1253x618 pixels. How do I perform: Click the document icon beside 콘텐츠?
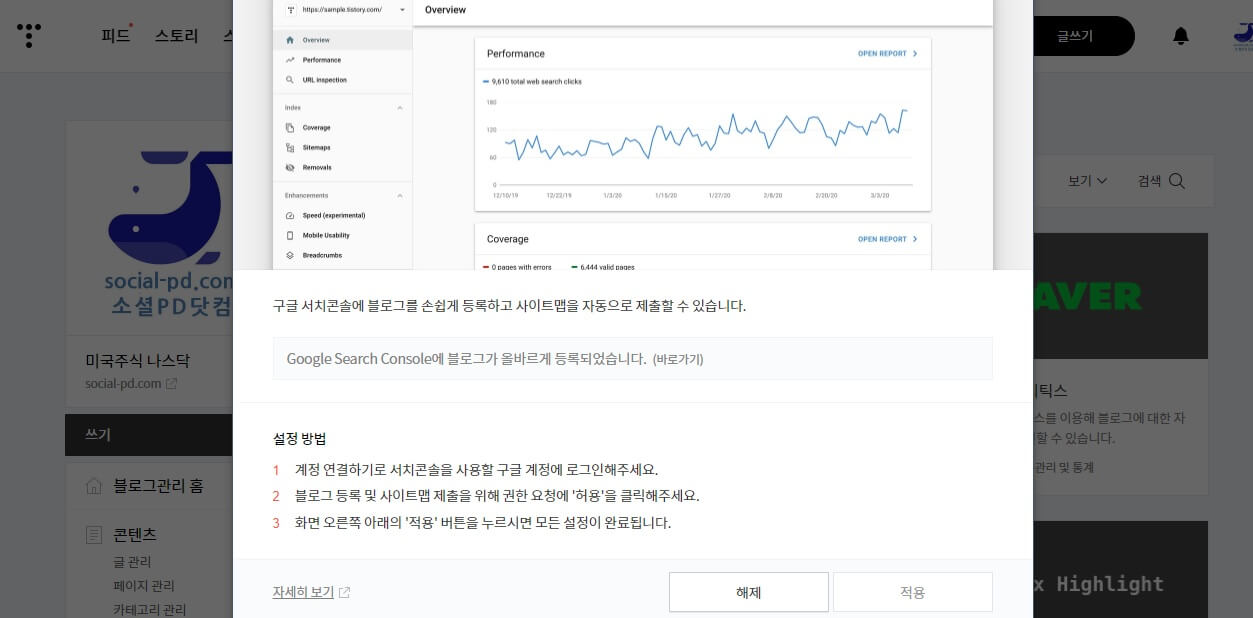pyautogui.click(x=94, y=535)
